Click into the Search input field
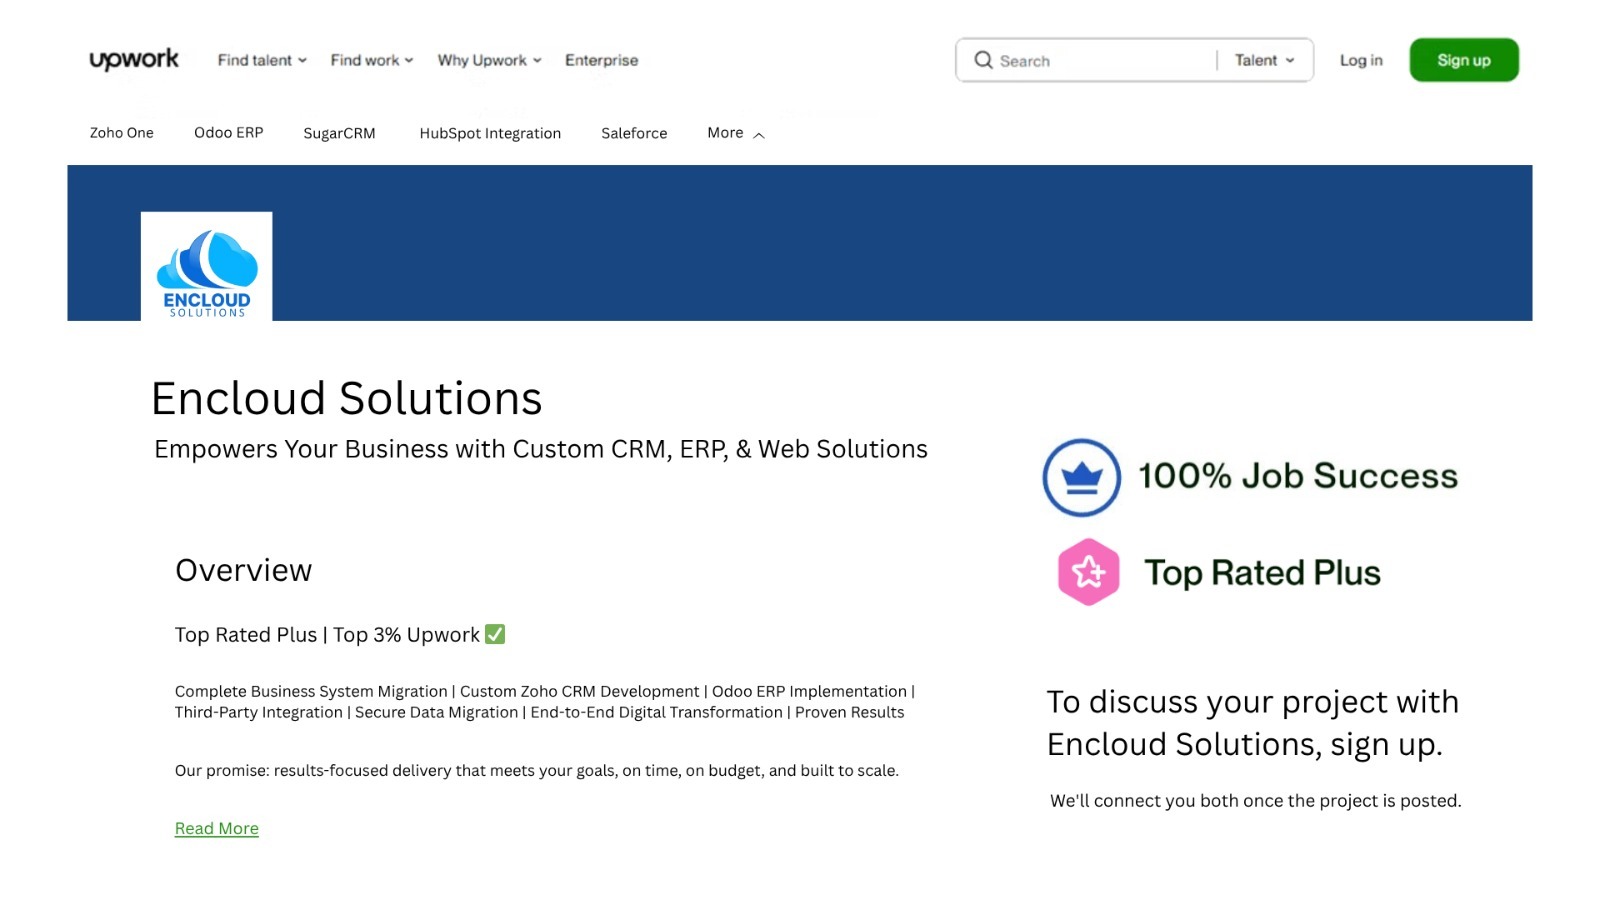 click(1100, 61)
